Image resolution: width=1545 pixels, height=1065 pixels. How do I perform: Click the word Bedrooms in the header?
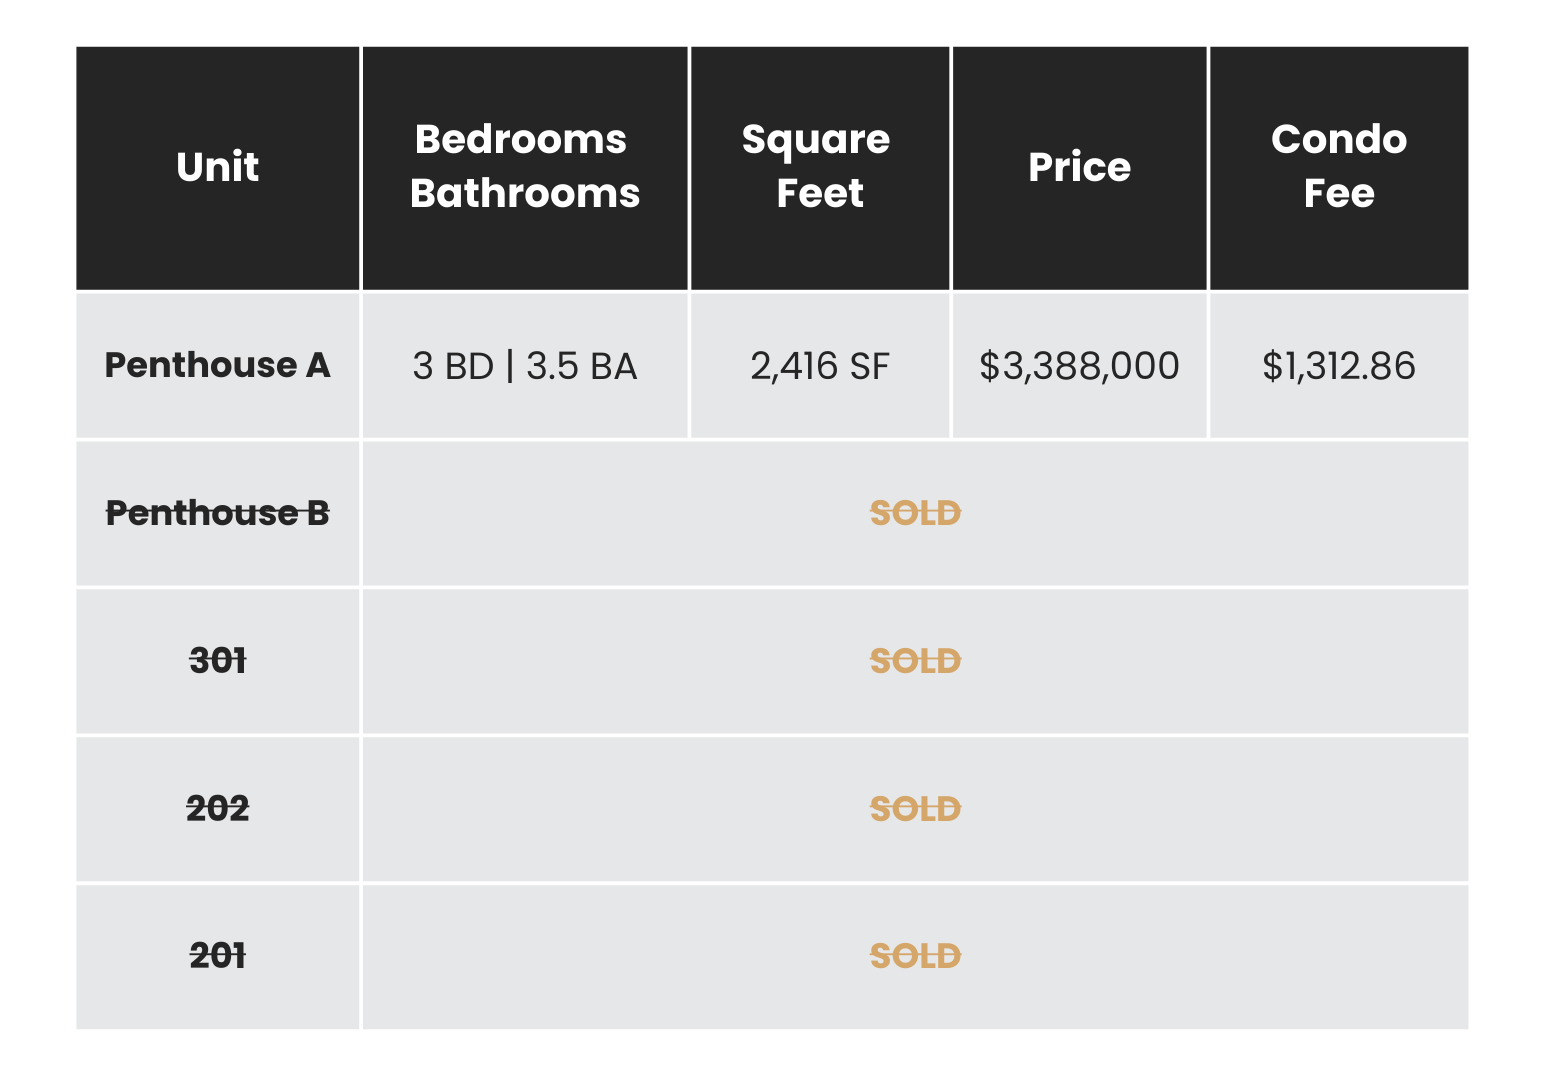(x=520, y=140)
